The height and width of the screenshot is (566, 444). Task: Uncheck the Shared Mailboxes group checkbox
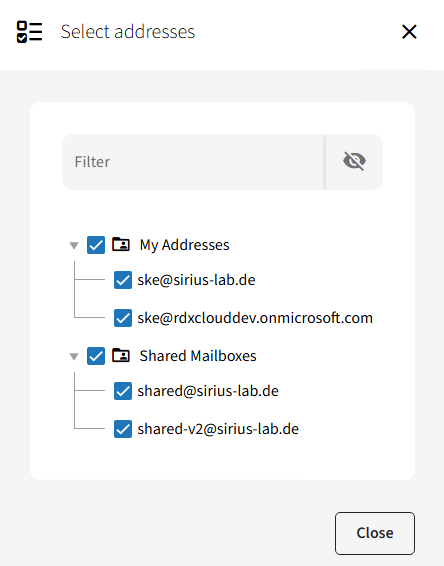pyautogui.click(x=96, y=356)
